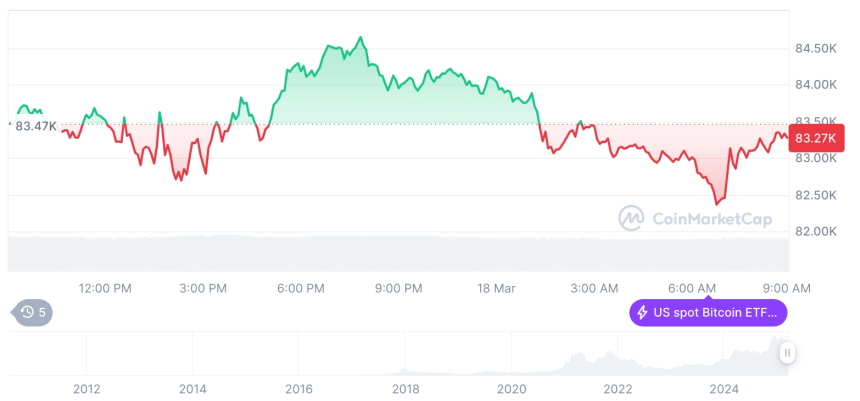The image size is (860, 401).
Task: Click the gray volume bars below the chart
Action: [x=399, y=253]
